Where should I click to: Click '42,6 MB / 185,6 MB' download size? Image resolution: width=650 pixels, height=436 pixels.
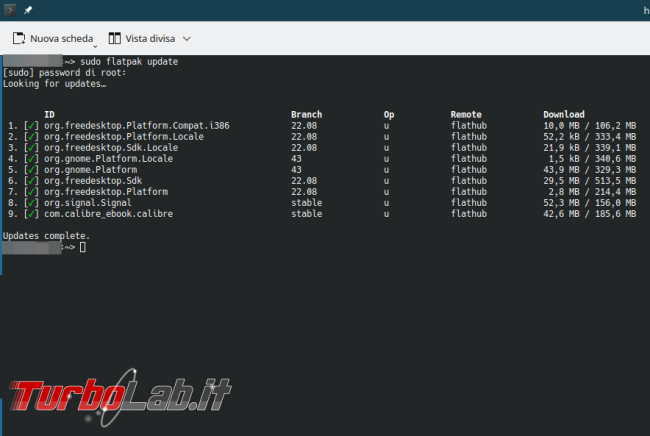(x=589, y=214)
